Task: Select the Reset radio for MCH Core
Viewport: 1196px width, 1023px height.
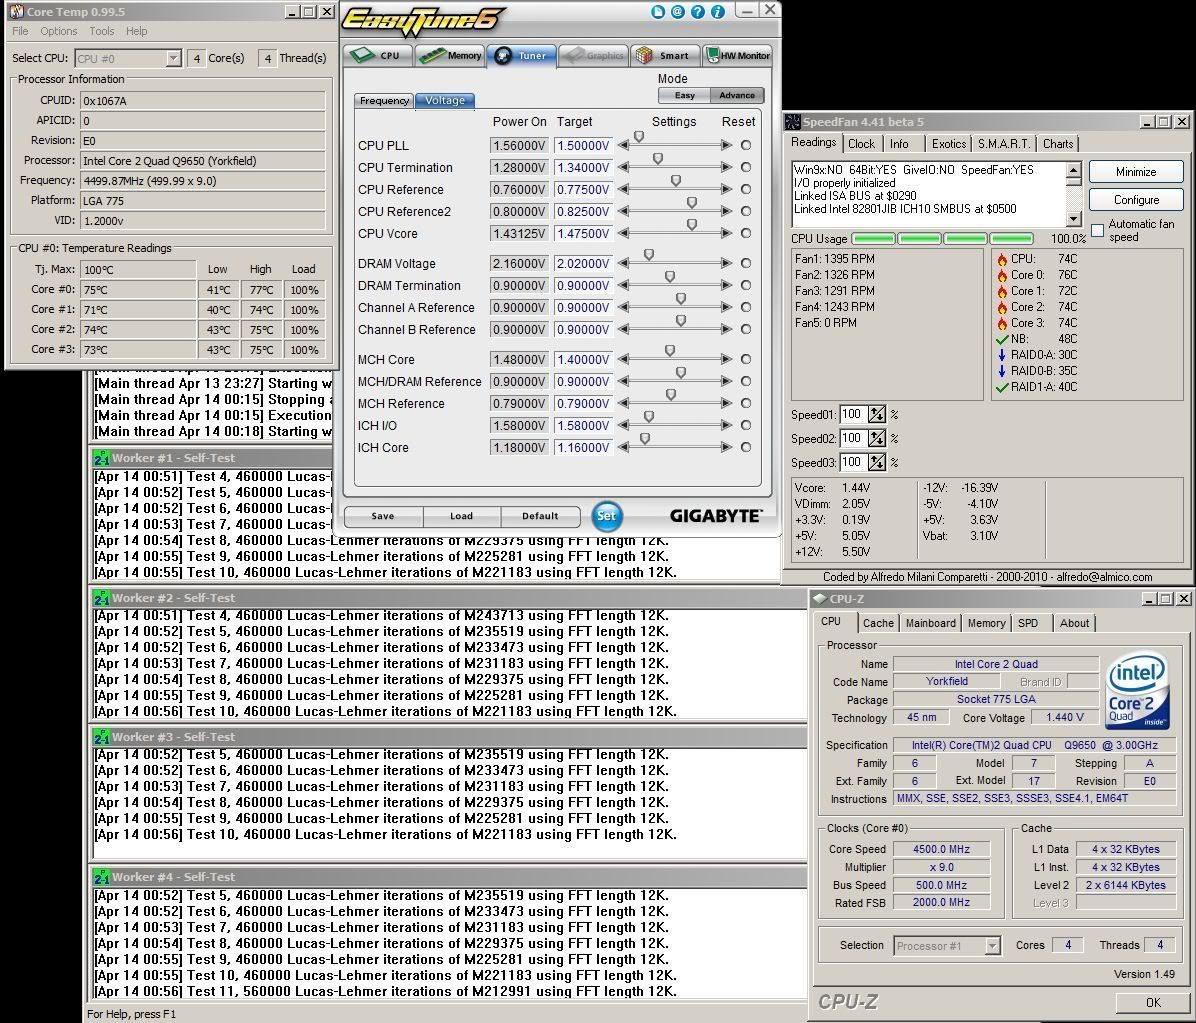Action: point(746,359)
